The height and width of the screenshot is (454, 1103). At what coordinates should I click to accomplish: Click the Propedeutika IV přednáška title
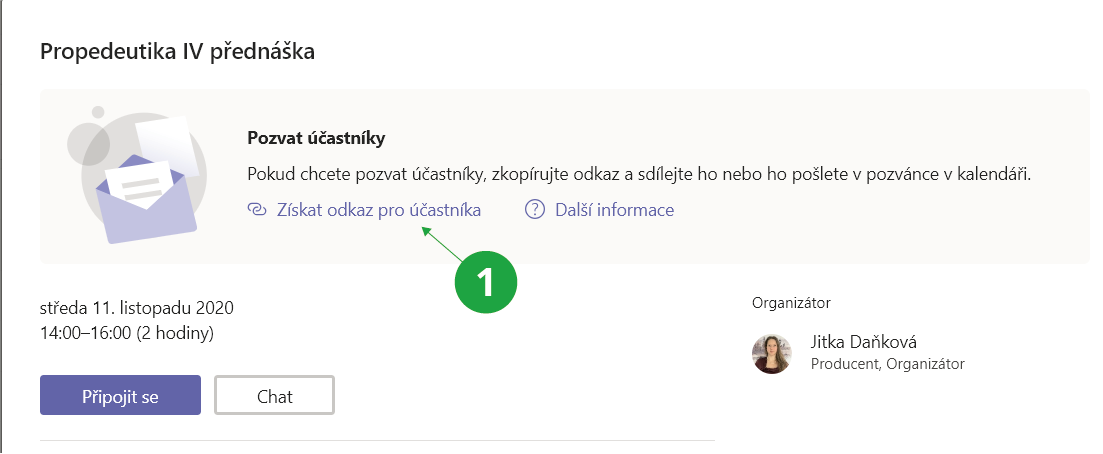(178, 51)
